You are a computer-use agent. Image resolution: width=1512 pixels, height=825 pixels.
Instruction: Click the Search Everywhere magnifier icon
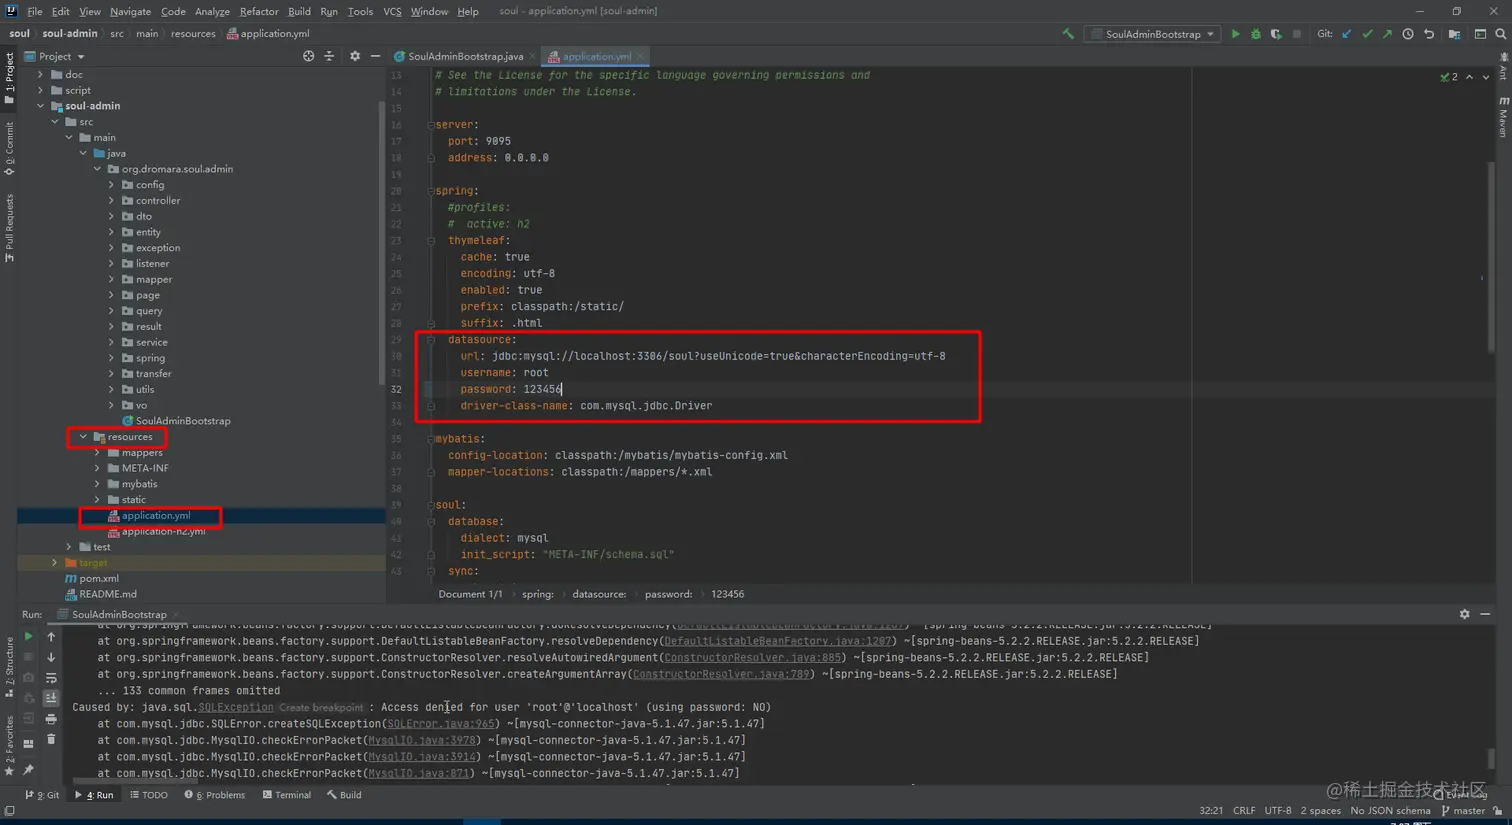coord(1500,34)
